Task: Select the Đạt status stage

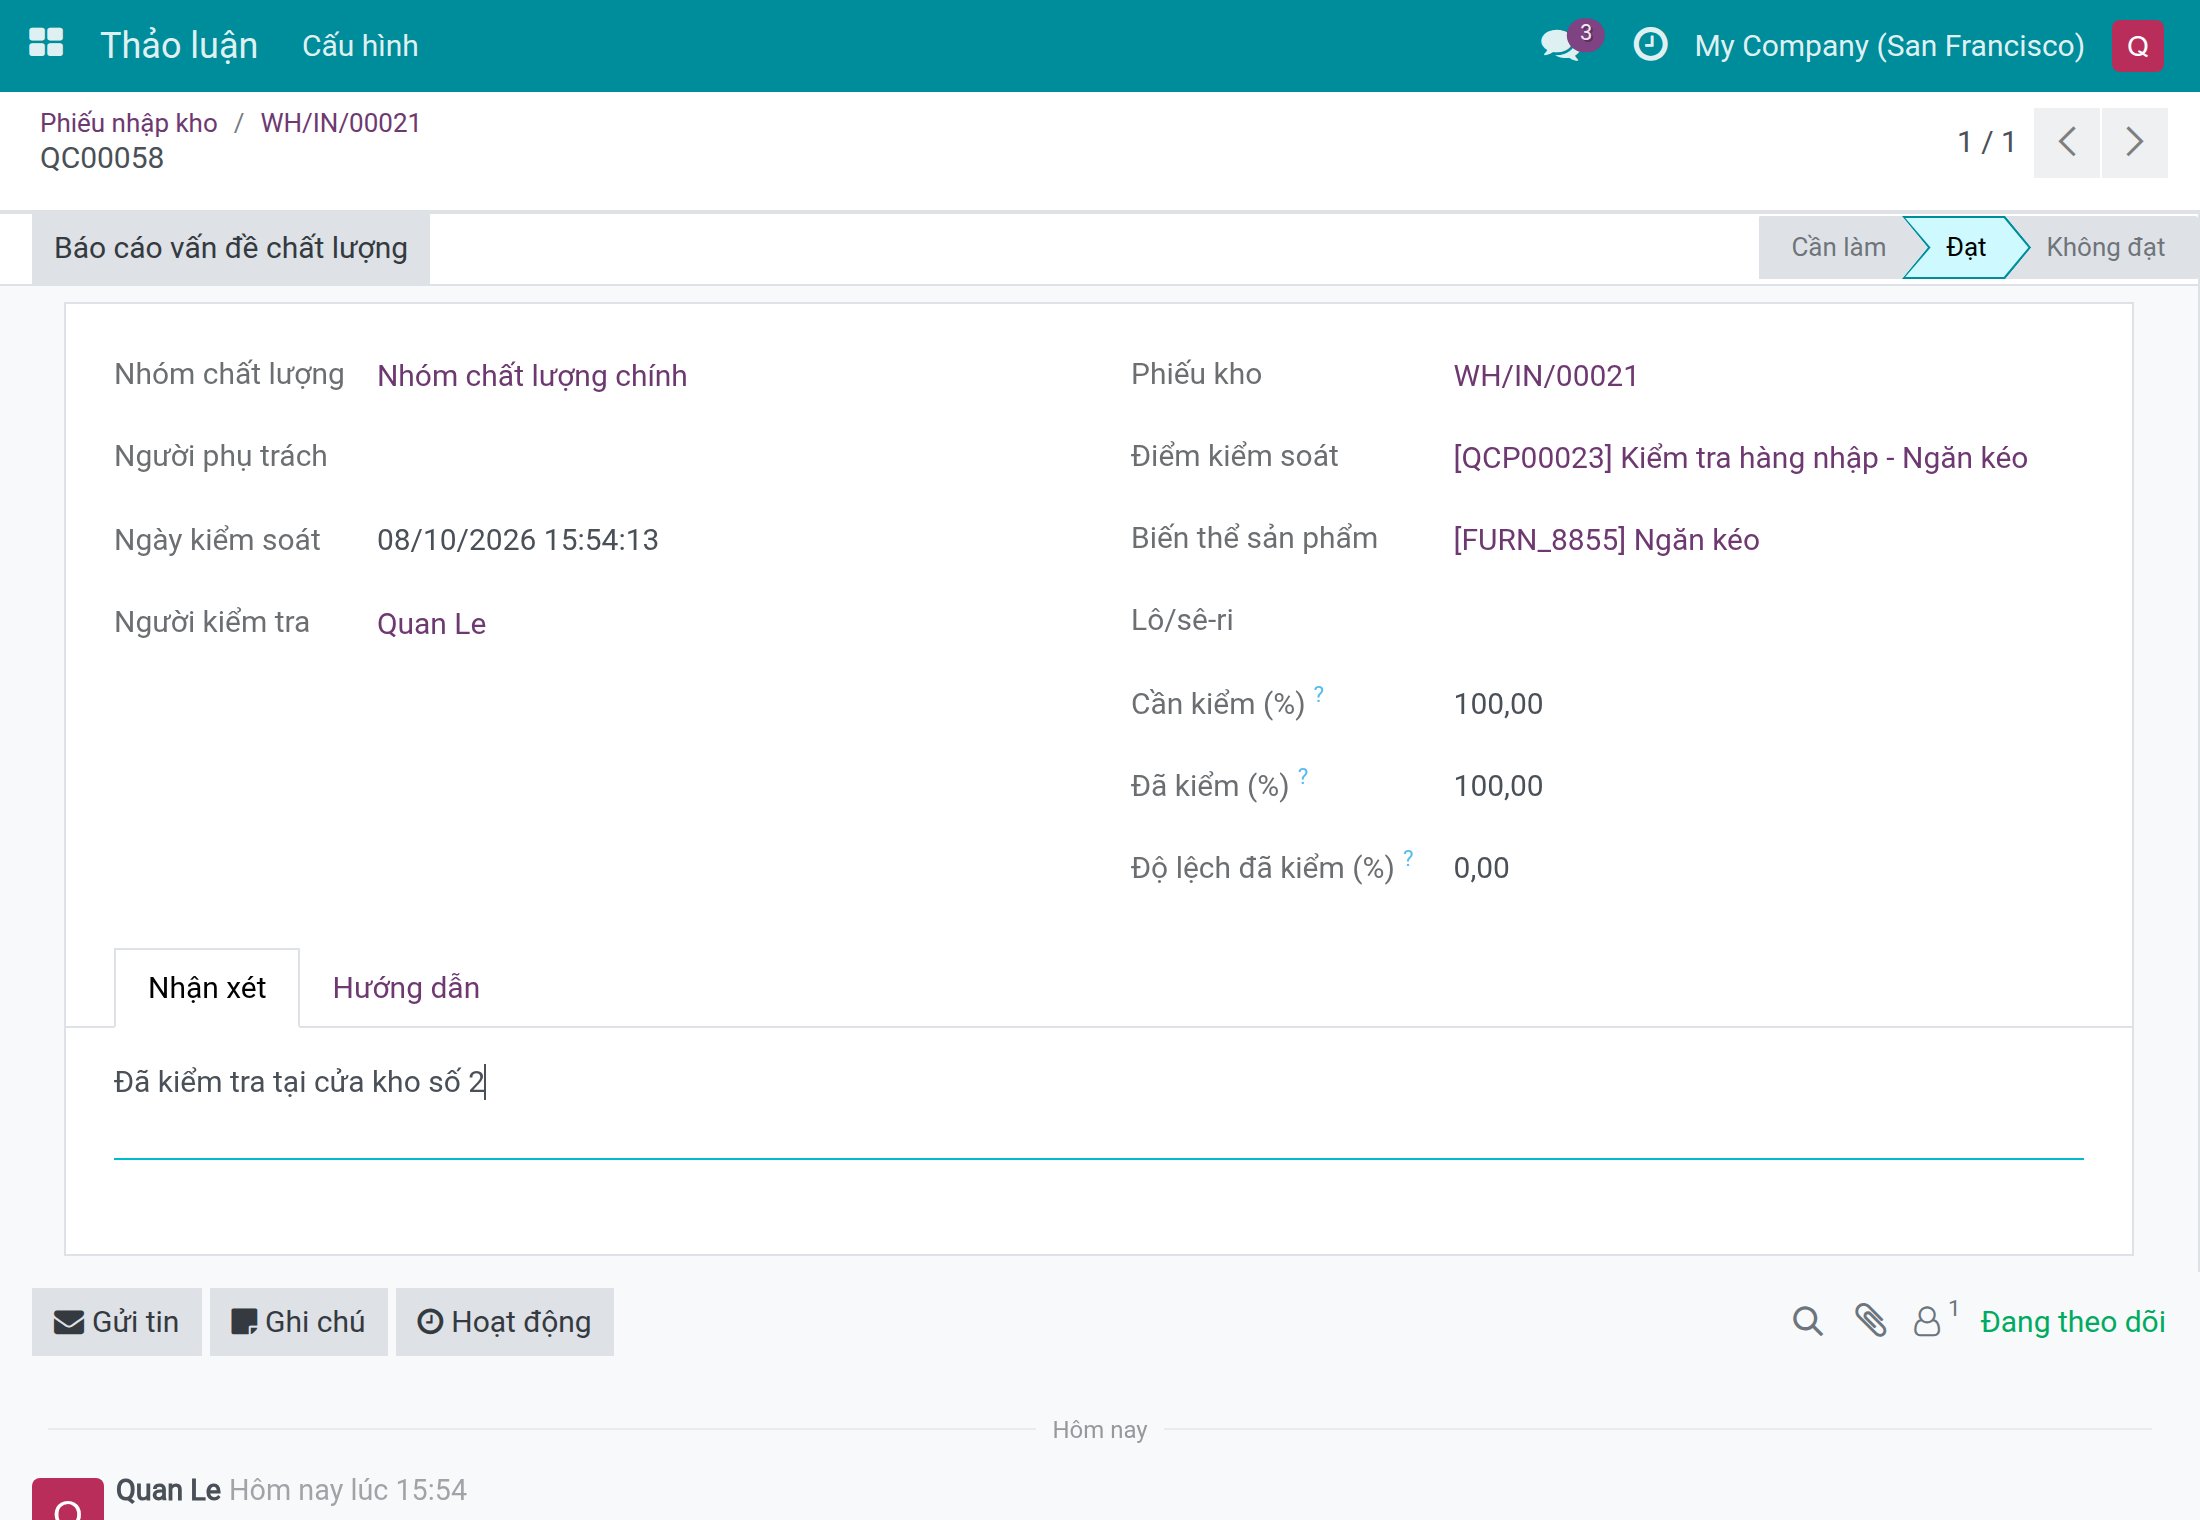Action: pyautogui.click(x=1965, y=247)
